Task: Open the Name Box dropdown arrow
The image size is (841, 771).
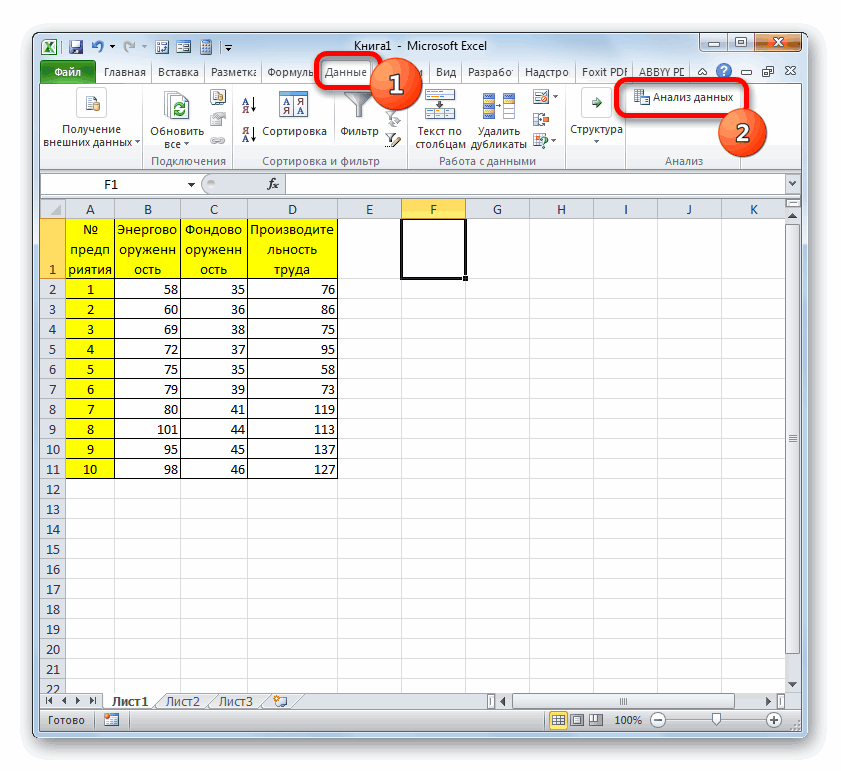Action: click(x=191, y=185)
